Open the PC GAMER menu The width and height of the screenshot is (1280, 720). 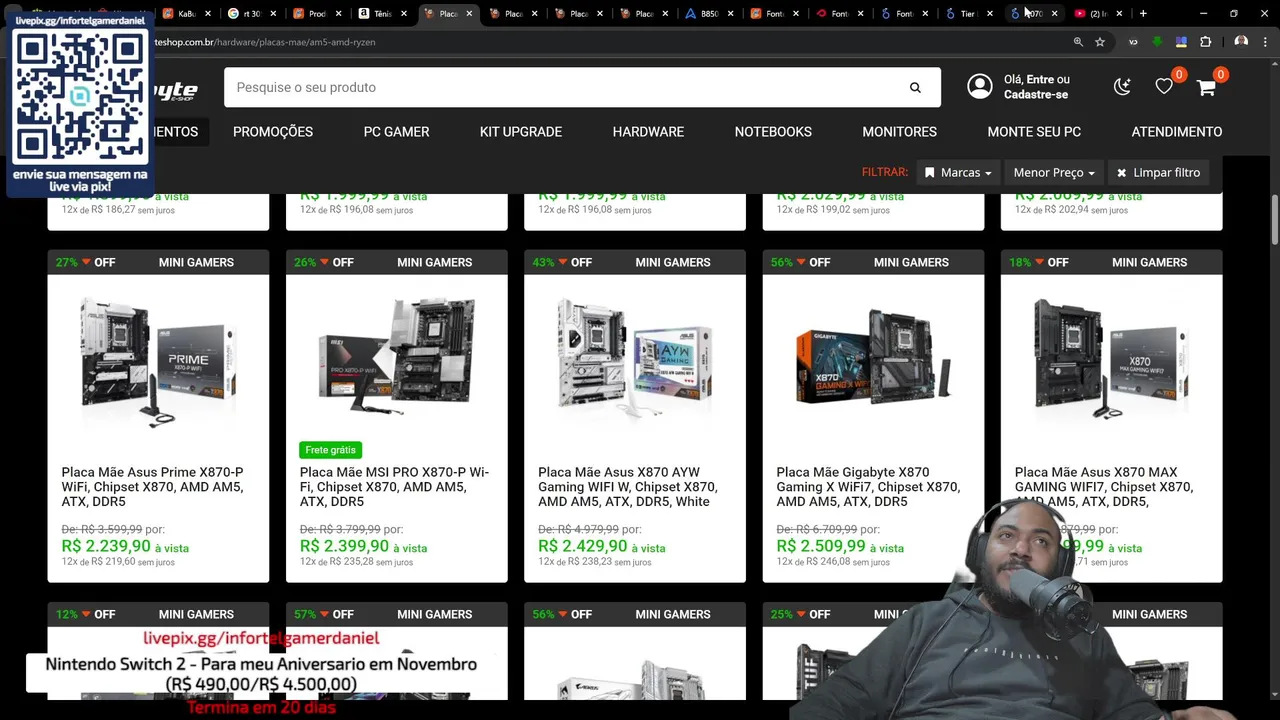396,132
